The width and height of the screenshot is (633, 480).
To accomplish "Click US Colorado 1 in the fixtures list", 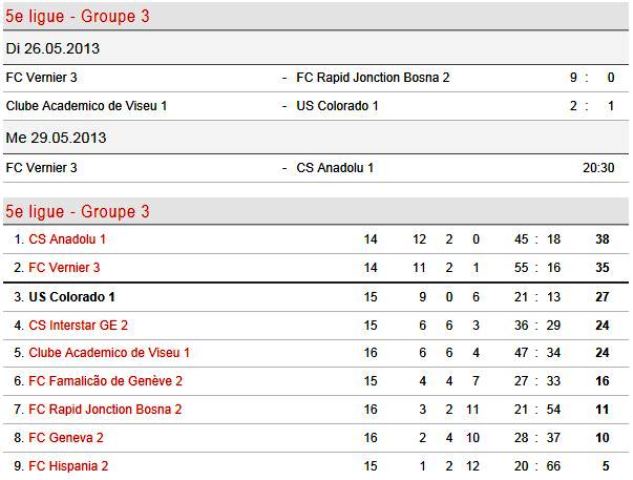I will [x=337, y=106].
